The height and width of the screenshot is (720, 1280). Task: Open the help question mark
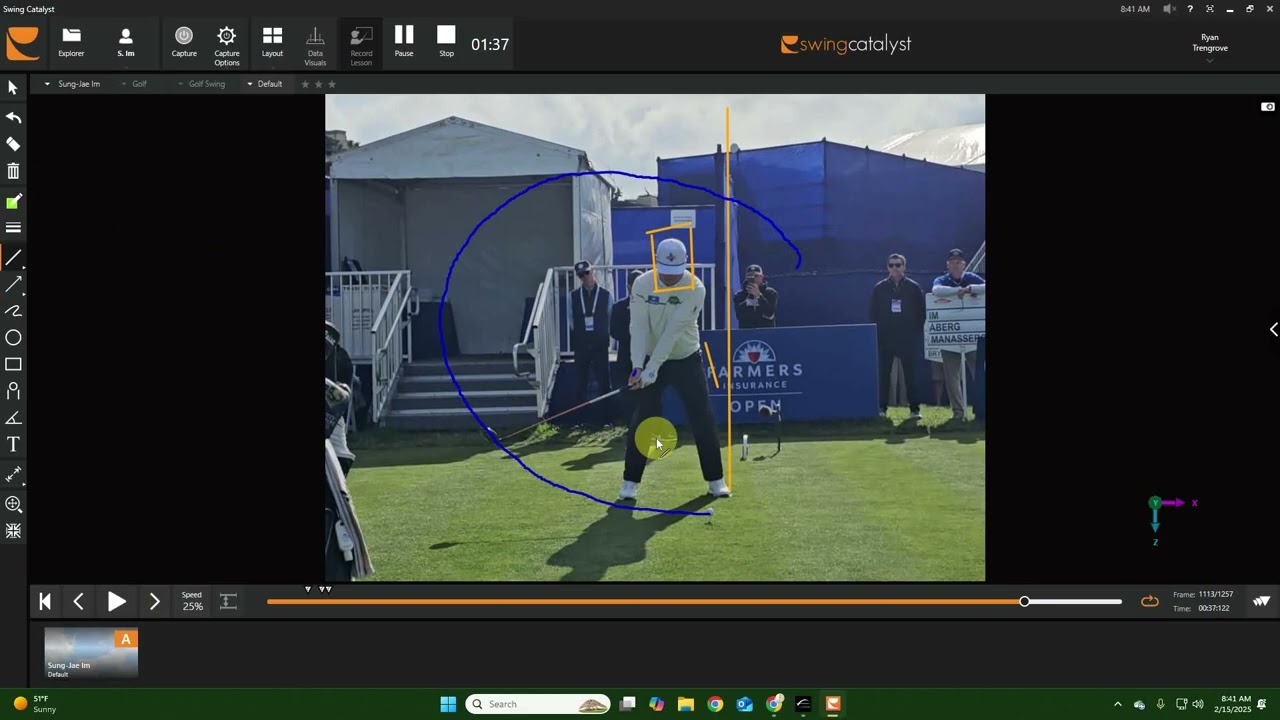click(x=1190, y=9)
